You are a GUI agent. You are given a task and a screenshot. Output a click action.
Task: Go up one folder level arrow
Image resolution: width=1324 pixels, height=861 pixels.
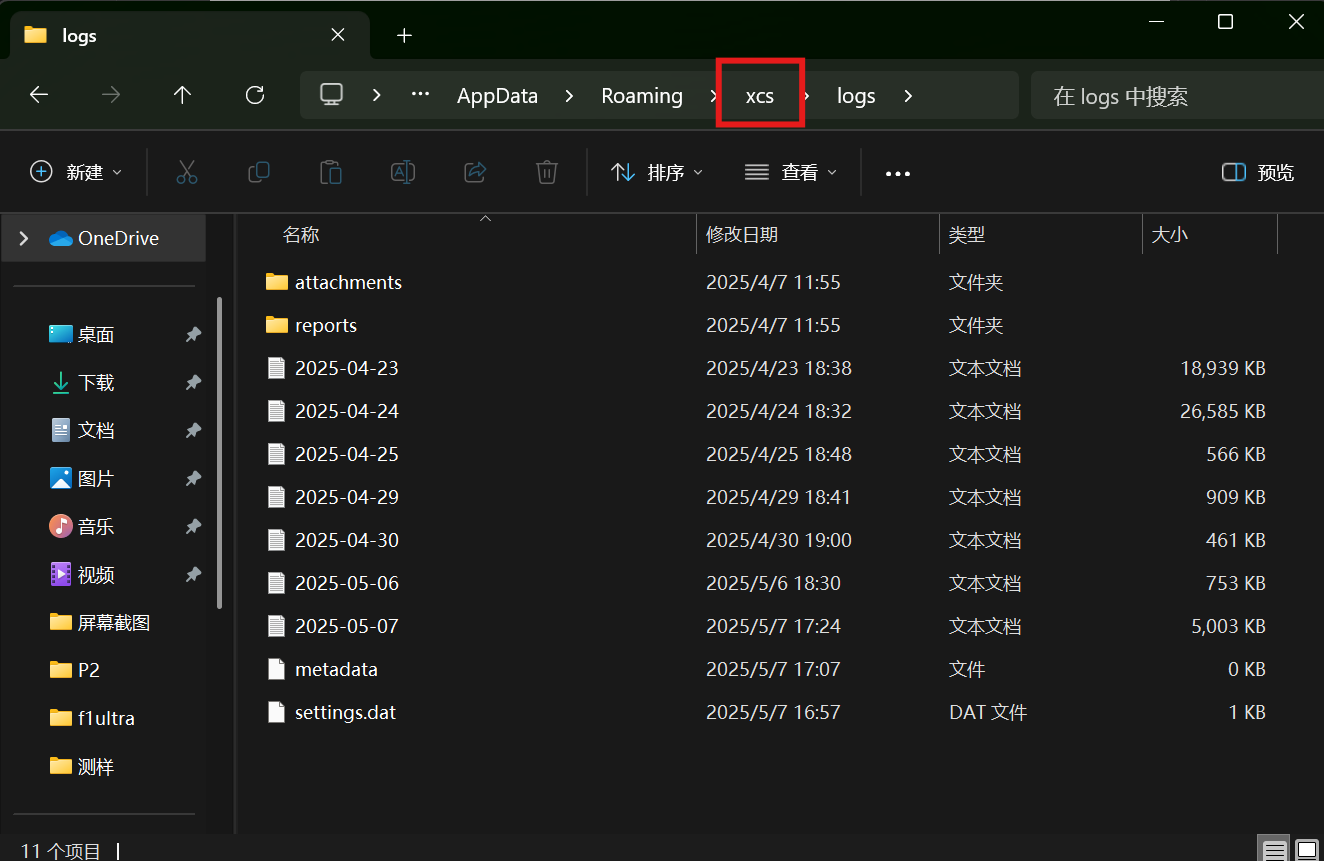pos(182,95)
